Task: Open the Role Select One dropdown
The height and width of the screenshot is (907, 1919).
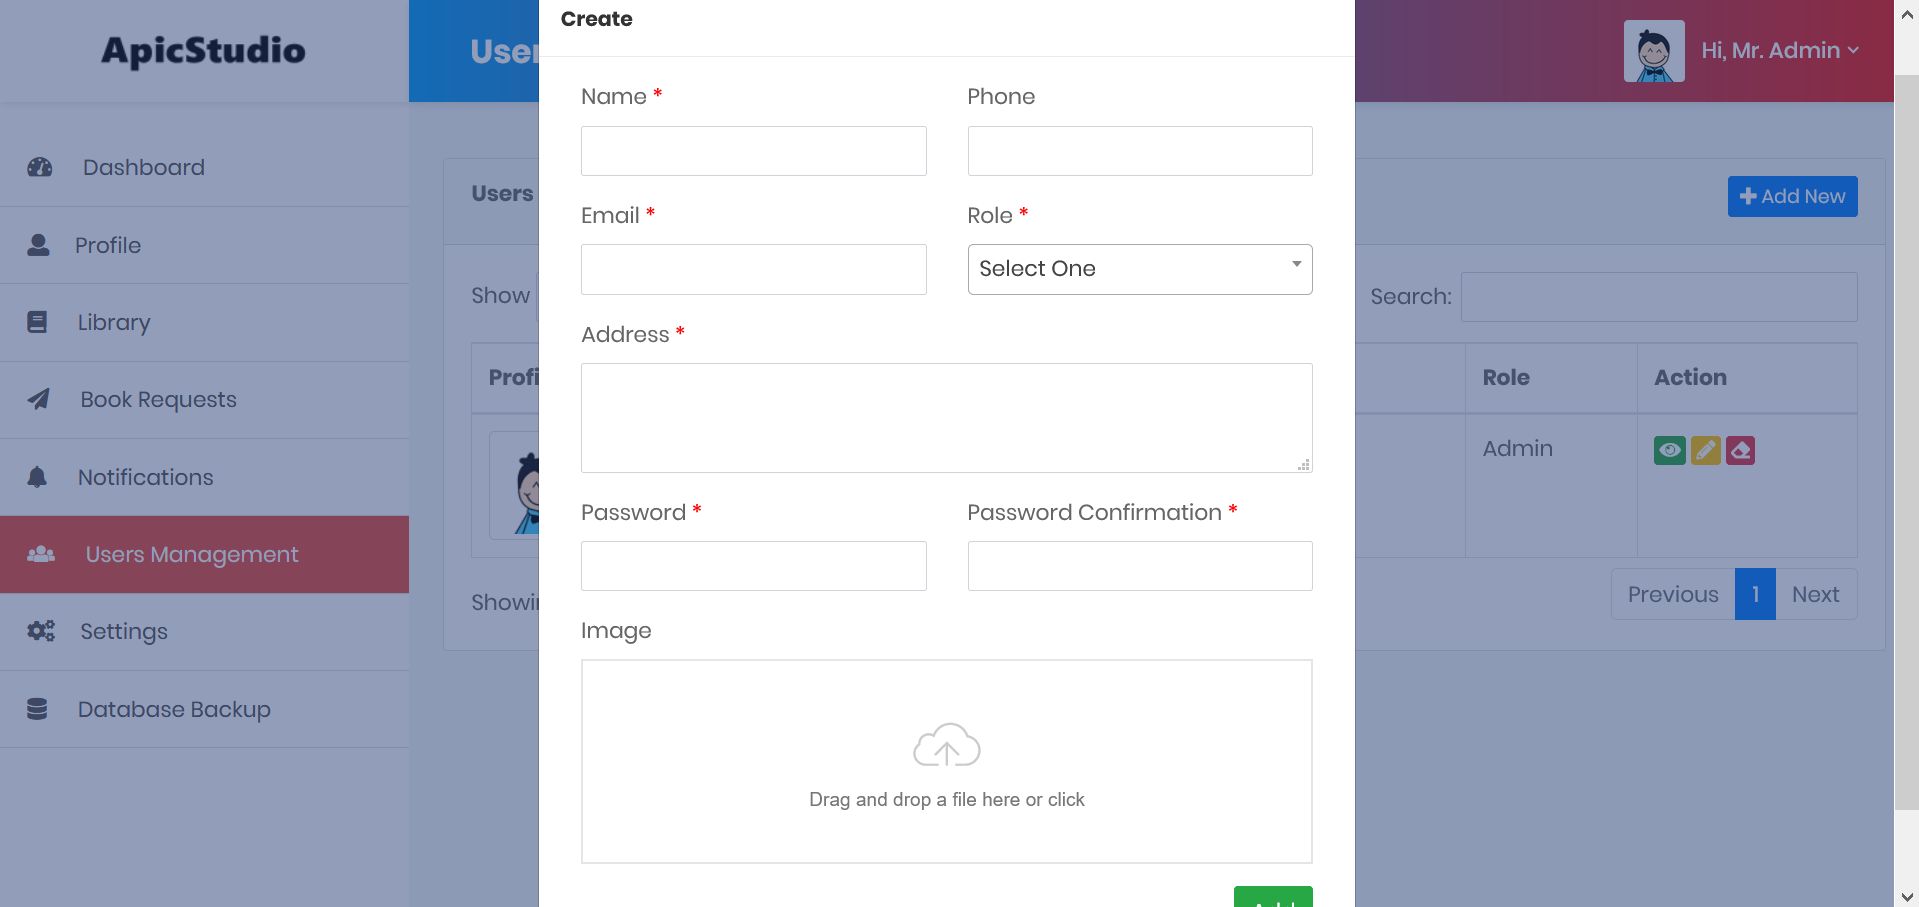Action: click(x=1139, y=269)
